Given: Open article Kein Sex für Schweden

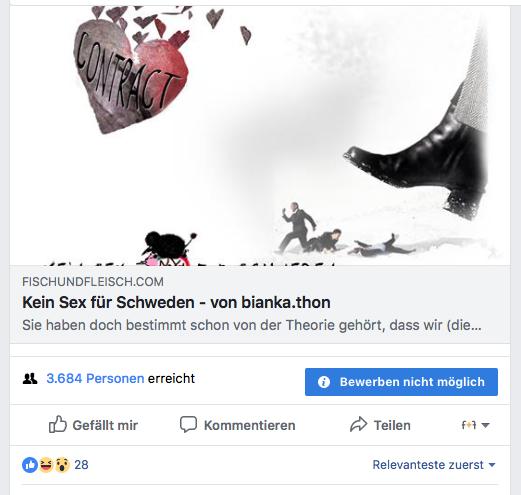Looking at the screenshot, I should (x=176, y=302).
